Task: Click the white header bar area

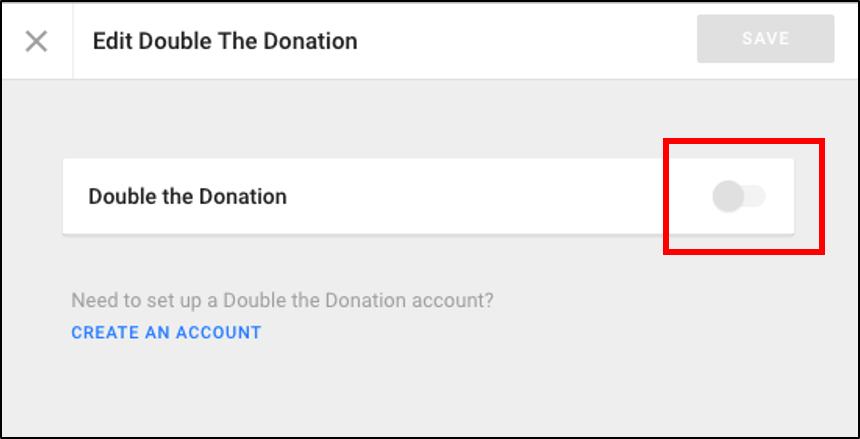Action: click(520, 41)
